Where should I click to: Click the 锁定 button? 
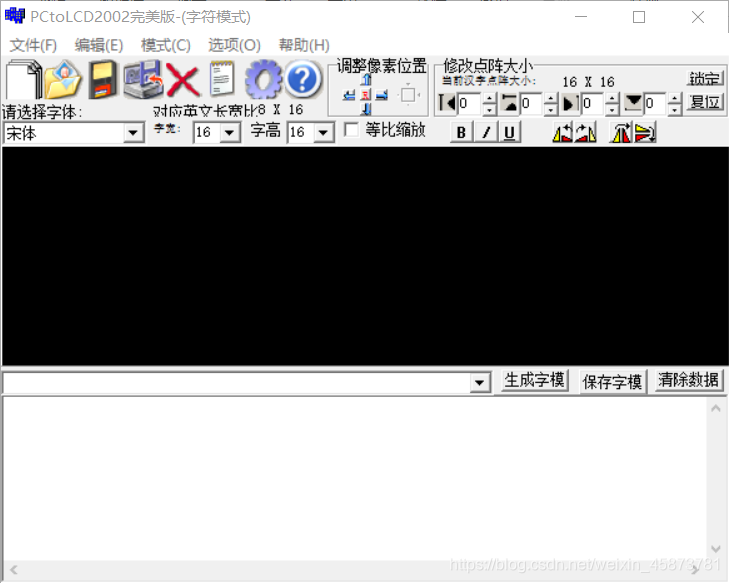pyautogui.click(x=705, y=78)
